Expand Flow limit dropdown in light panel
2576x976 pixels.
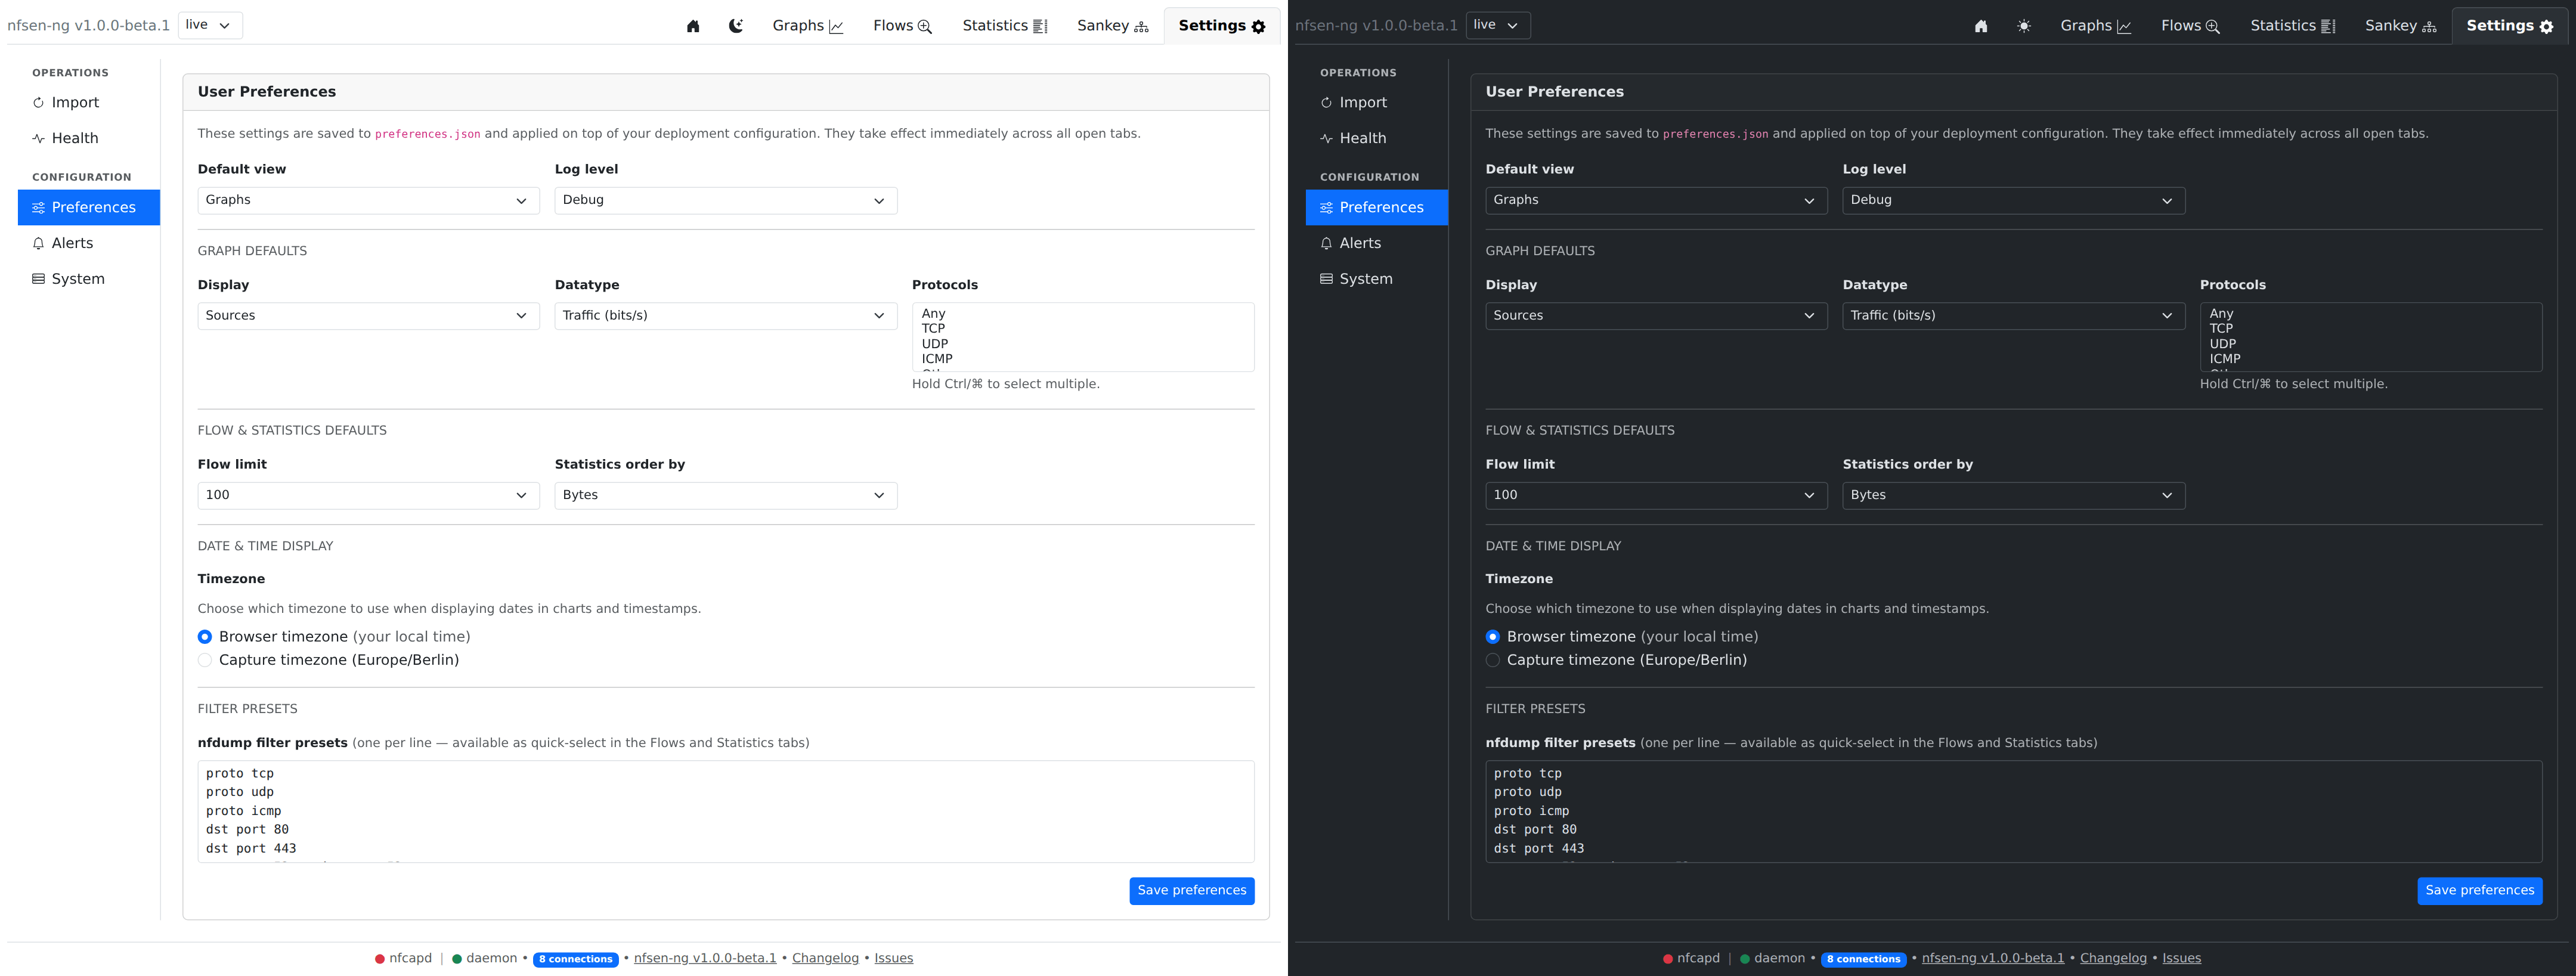pos(369,496)
